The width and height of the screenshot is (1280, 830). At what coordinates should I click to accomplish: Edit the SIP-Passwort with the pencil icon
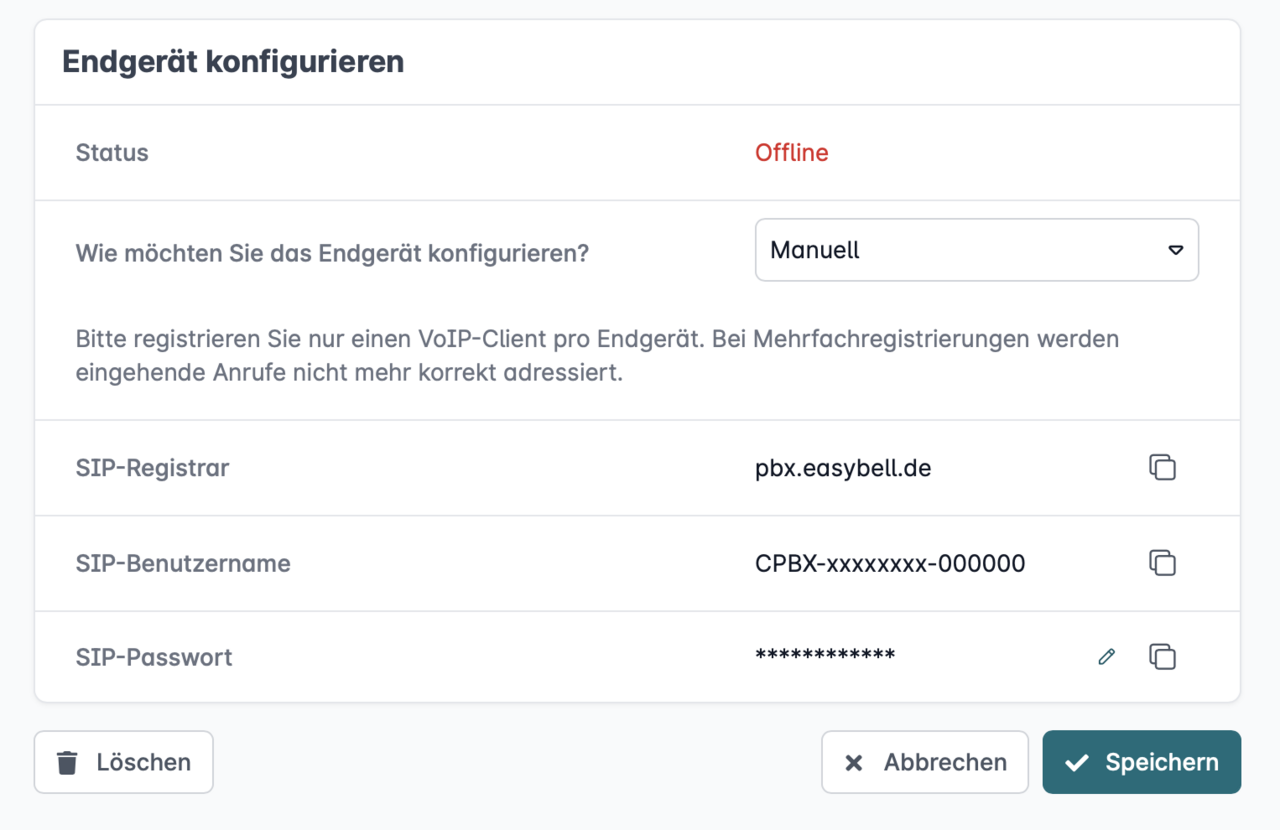click(x=1106, y=657)
